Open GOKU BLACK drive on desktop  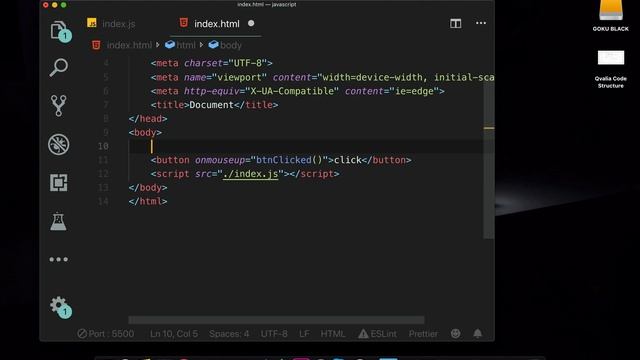click(x=611, y=15)
